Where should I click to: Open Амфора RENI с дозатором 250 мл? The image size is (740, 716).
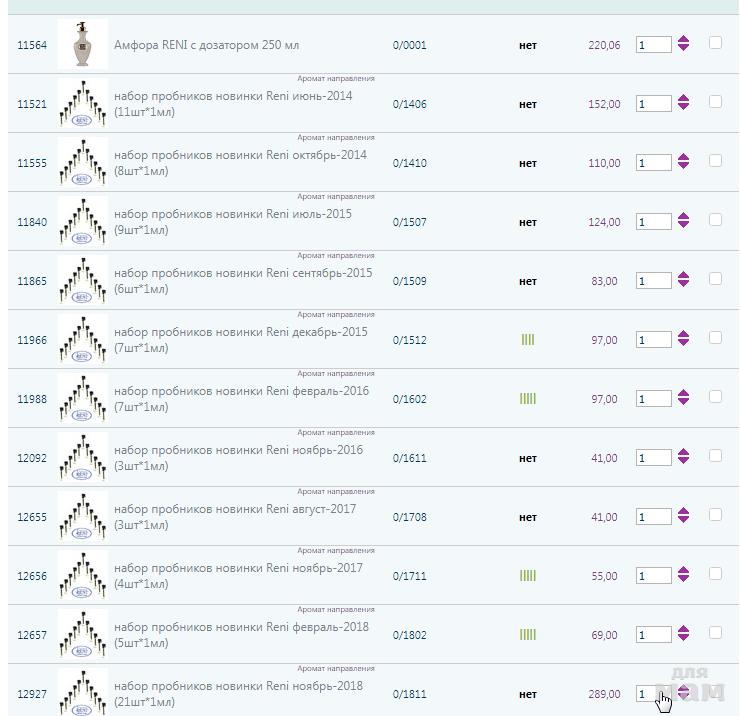tap(206, 45)
